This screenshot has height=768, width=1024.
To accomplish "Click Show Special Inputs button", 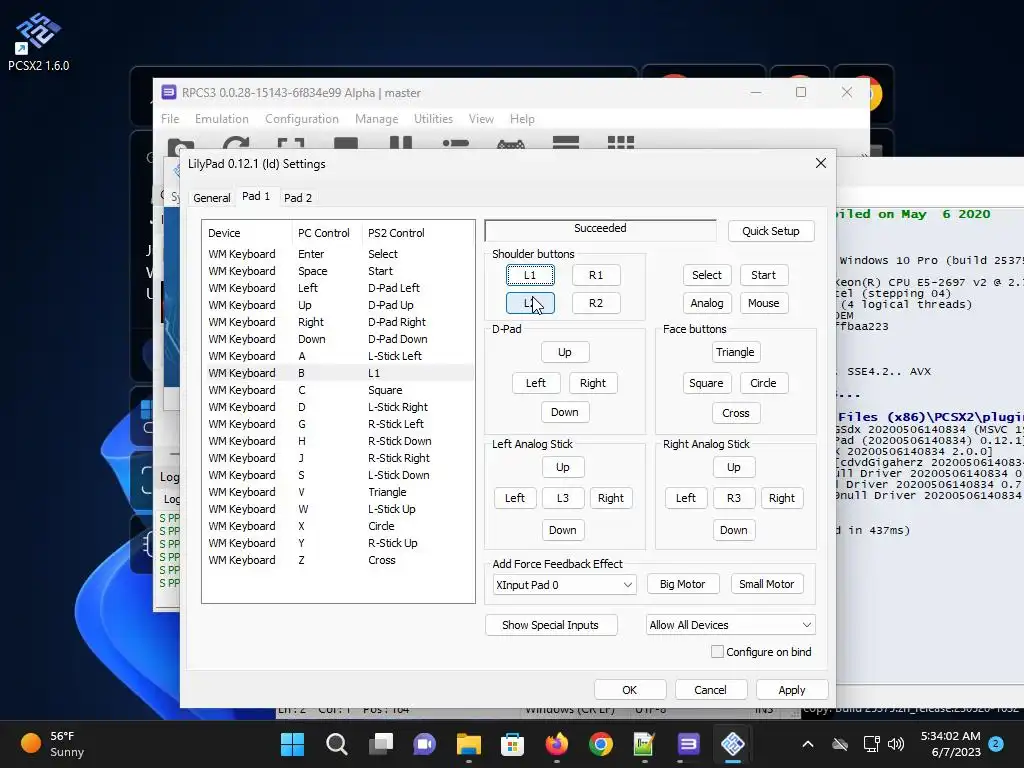I will pos(551,625).
